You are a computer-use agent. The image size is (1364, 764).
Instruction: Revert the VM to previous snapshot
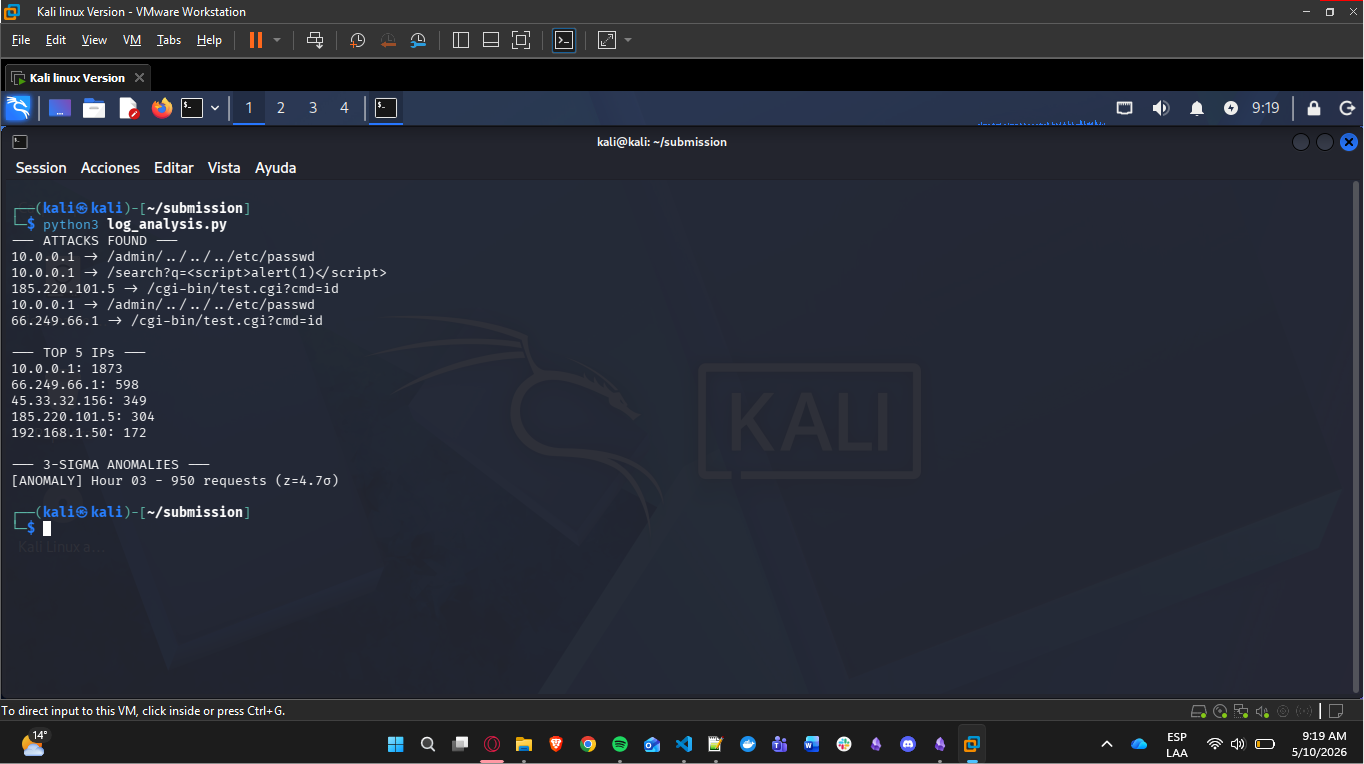(x=388, y=40)
